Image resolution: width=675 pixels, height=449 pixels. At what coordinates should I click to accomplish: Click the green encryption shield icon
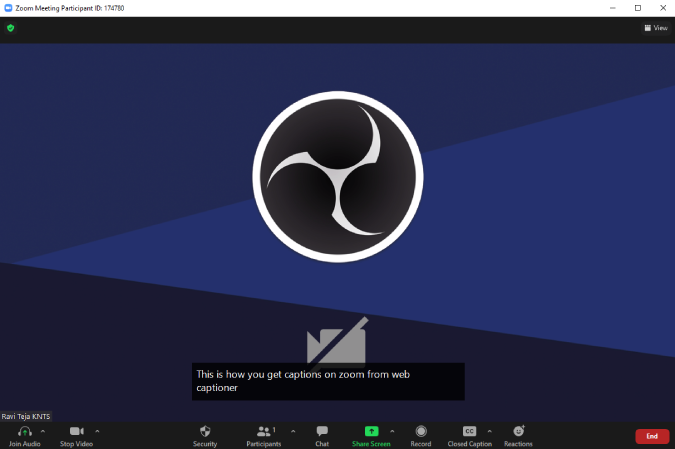click(x=11, y=28)
